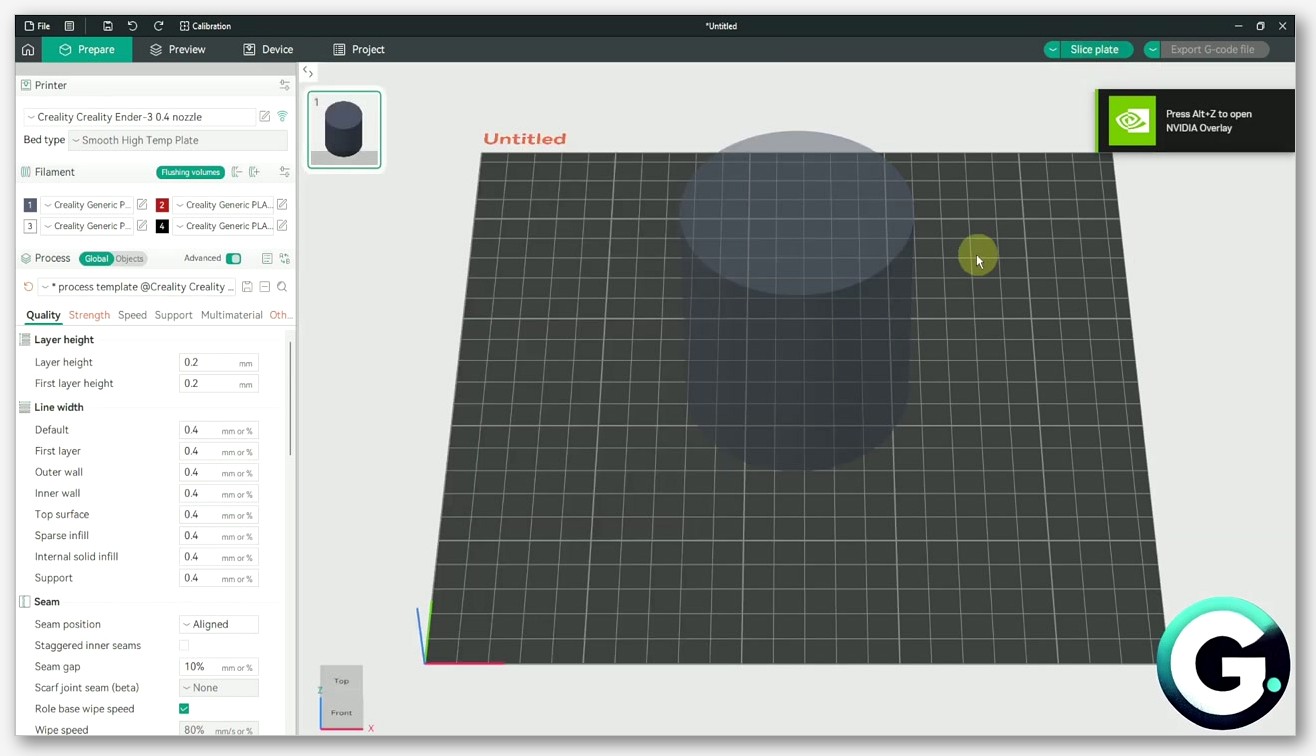The width and height of the screenshot is (1316, 756).
Task: Click the save project icon in title bar
Action: point(107,26)
